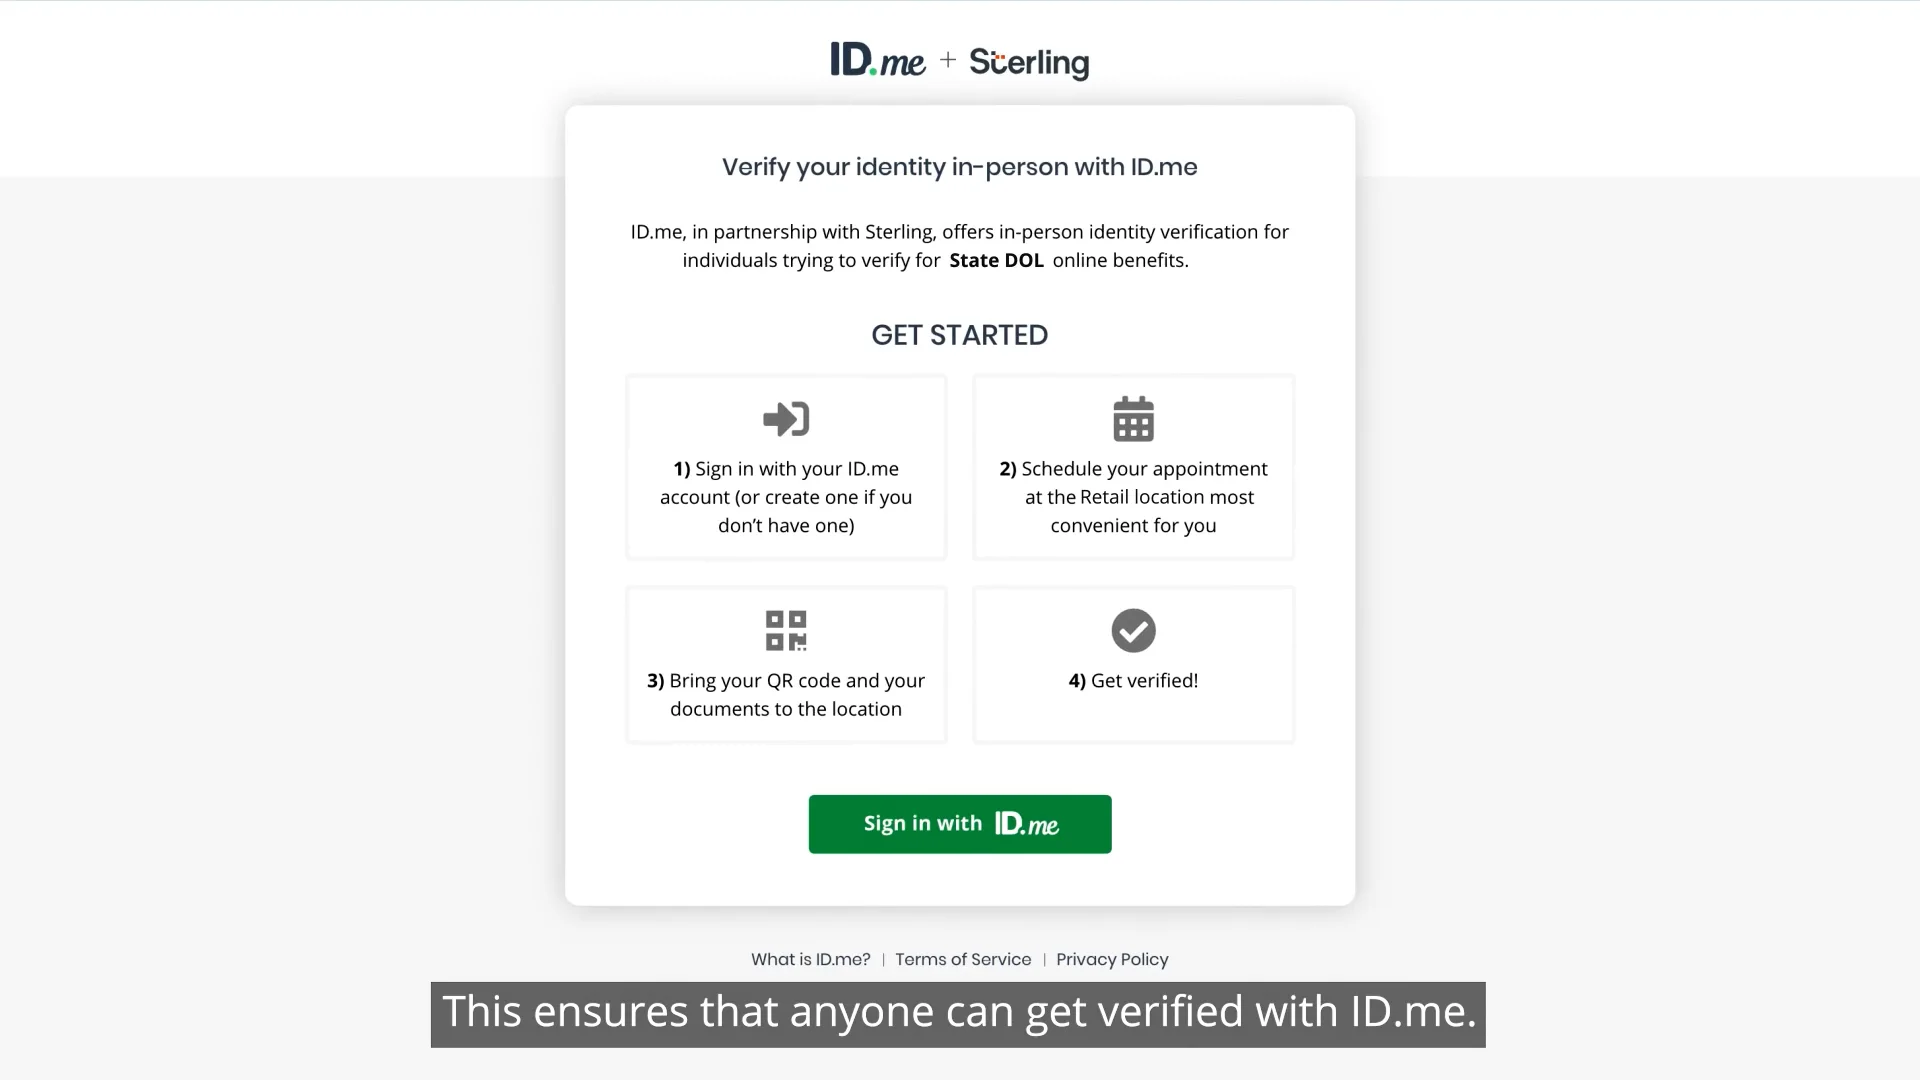Click the GET STARTED heading
This screenshot has width=1920, height=1080.
[x=960, y=335]
